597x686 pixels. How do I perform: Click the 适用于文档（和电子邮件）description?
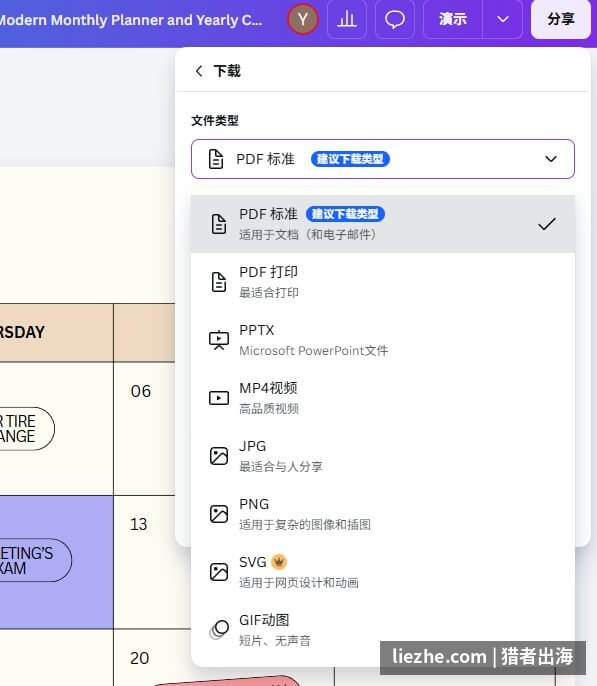click(308, 234)
